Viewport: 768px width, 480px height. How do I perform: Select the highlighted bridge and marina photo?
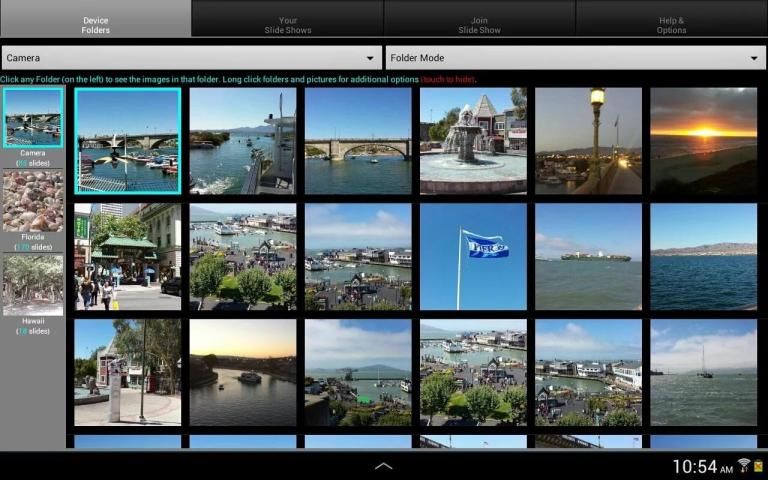tap(128, 141)
